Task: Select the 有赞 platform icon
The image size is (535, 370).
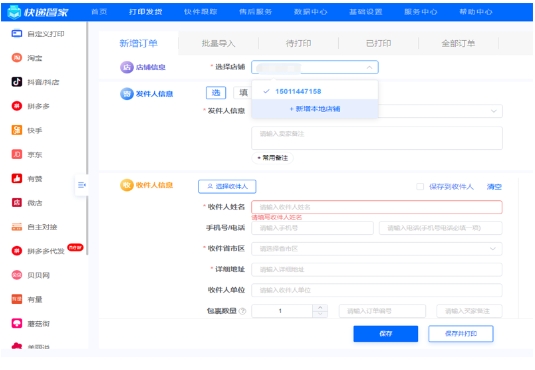Action: pos(17,179)
